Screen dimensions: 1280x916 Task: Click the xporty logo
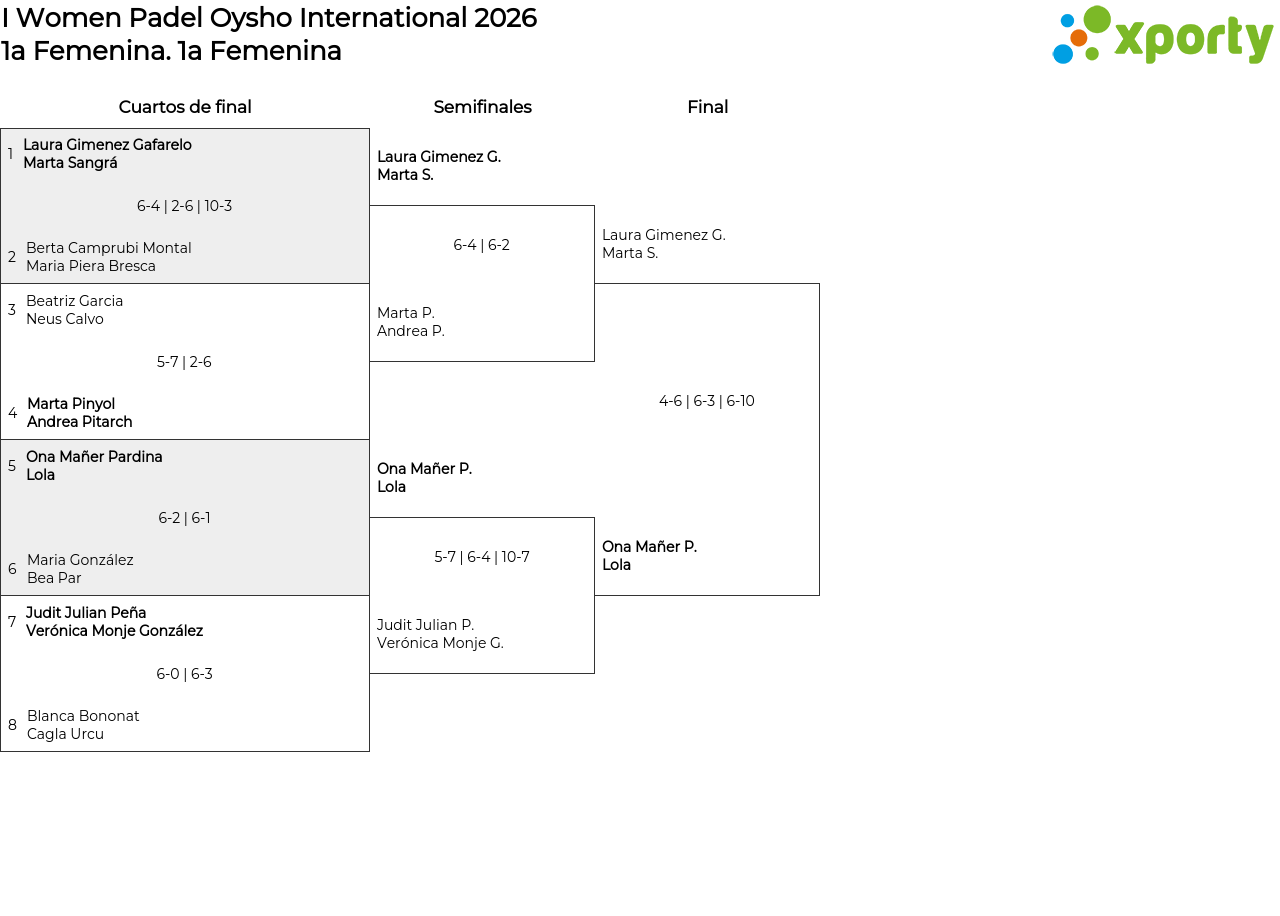(1163, 35)
